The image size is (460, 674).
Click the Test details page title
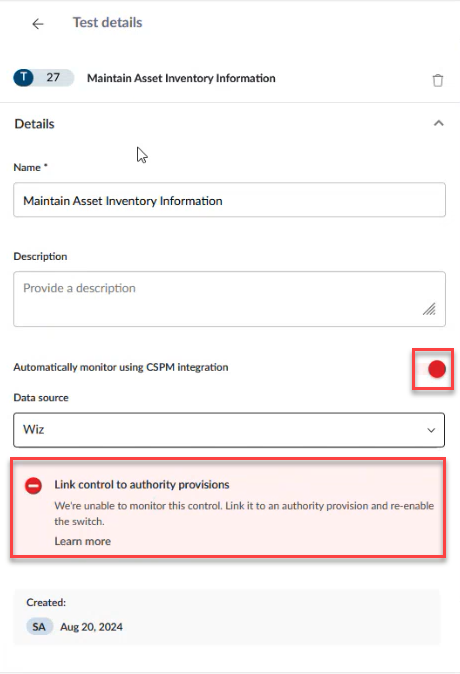pos(107,22)
